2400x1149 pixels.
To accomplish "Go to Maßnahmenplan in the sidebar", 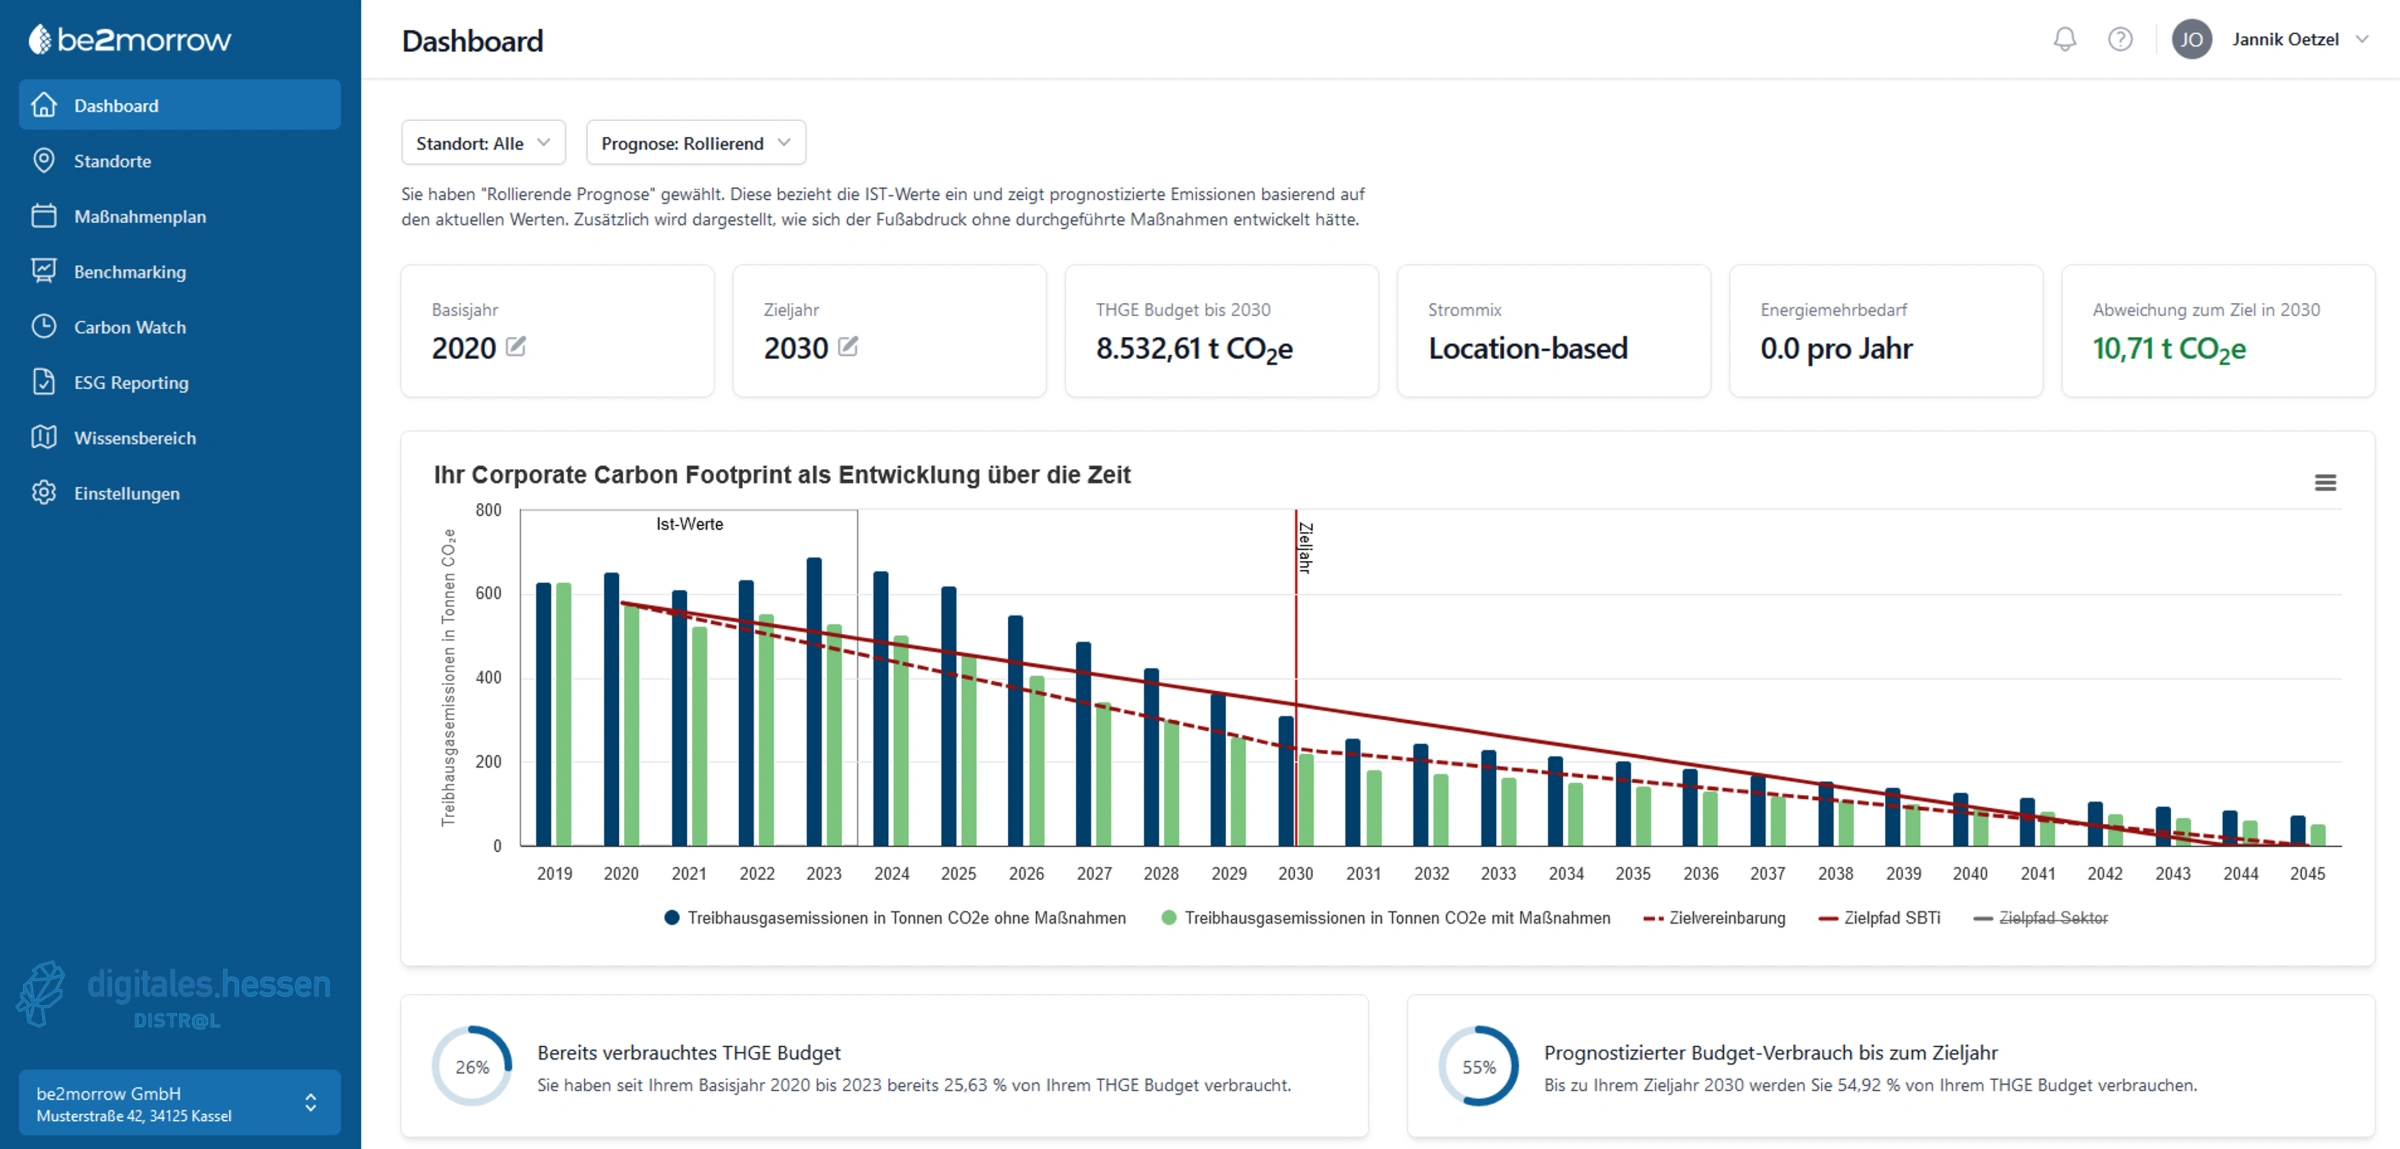I will tap(140, 216).
